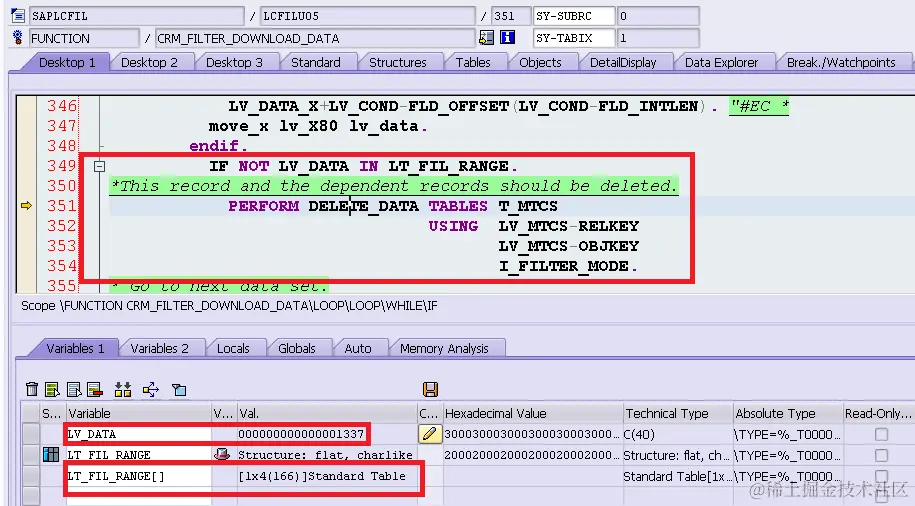The width and height of the screenshot is (915, 506).
Task: Click the C(40) technical type cell
Action: pos(677,434)
